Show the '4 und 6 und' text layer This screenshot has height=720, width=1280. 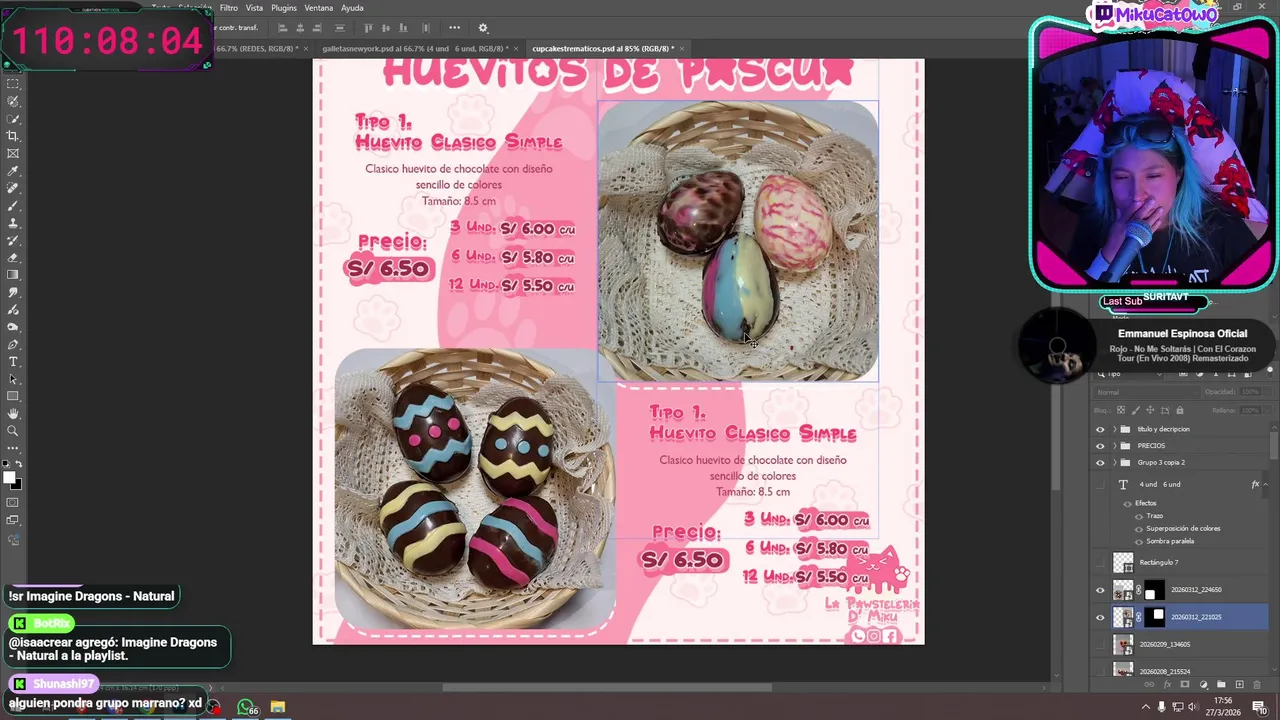click(1101, 484)
